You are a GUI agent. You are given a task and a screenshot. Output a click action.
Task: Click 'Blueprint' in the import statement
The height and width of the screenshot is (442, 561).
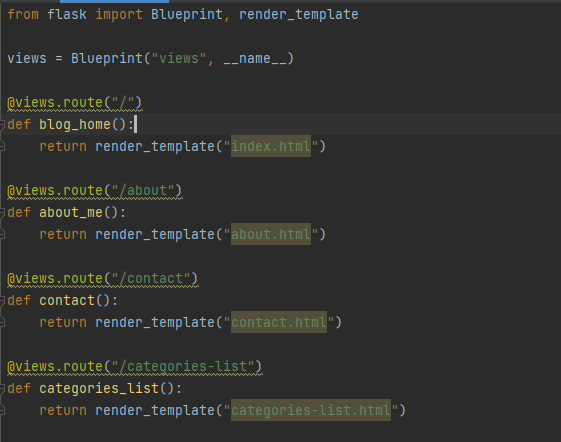click(x=187, y=15)
